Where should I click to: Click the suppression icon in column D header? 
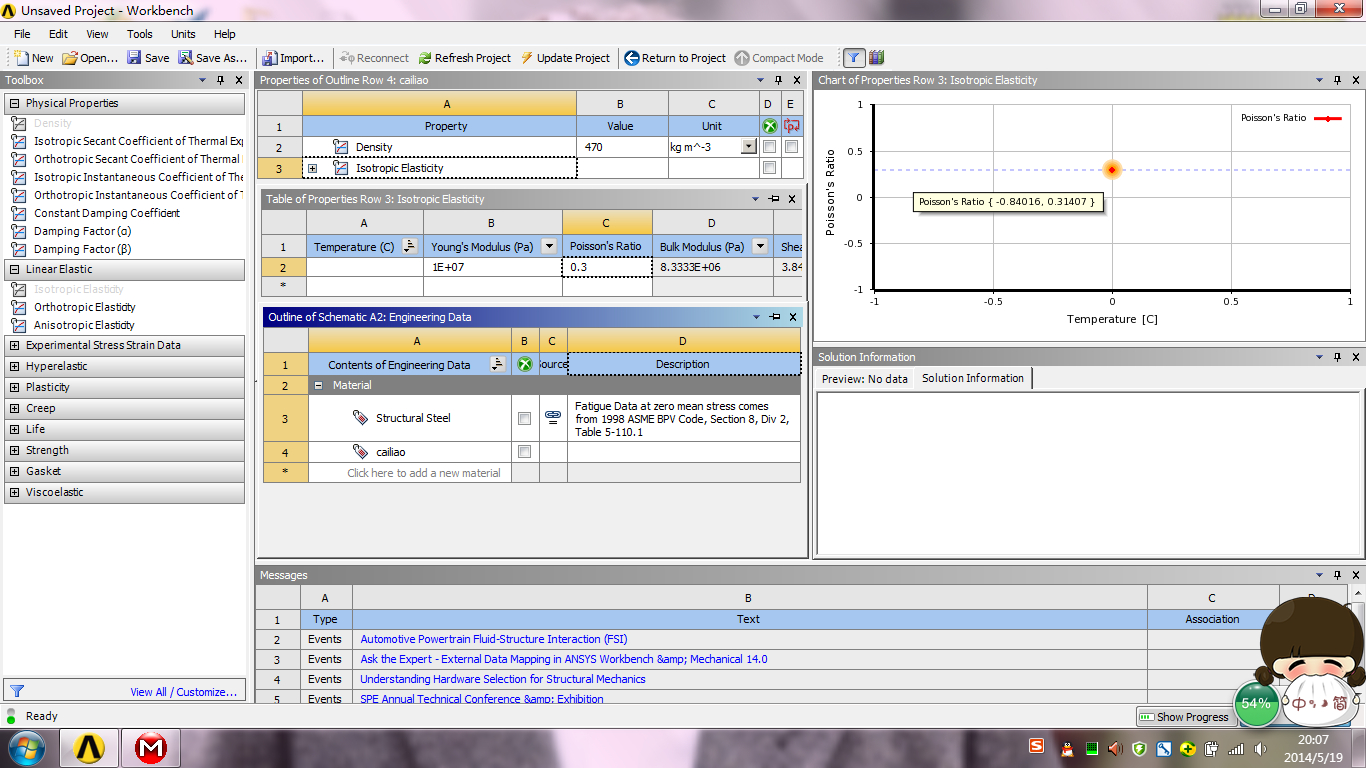[x=769, y=126]
